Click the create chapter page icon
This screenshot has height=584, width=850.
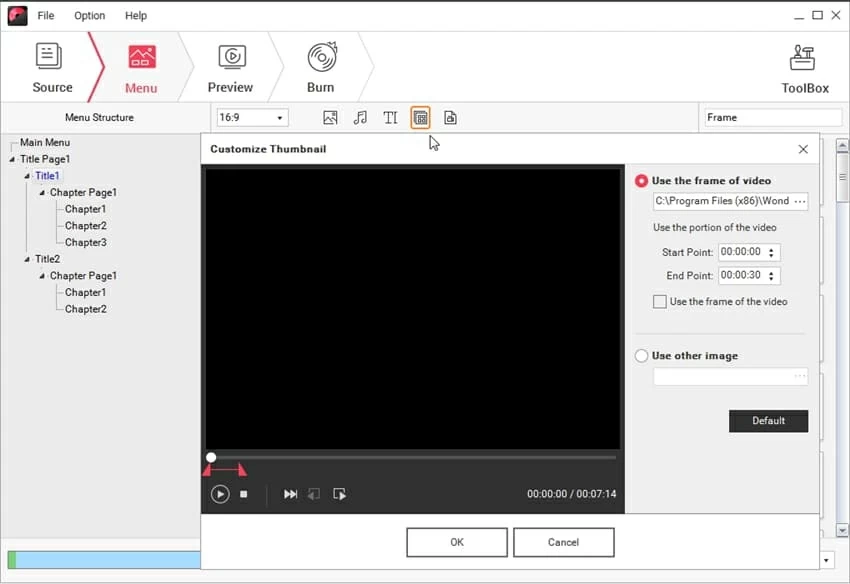coord(450,118)
